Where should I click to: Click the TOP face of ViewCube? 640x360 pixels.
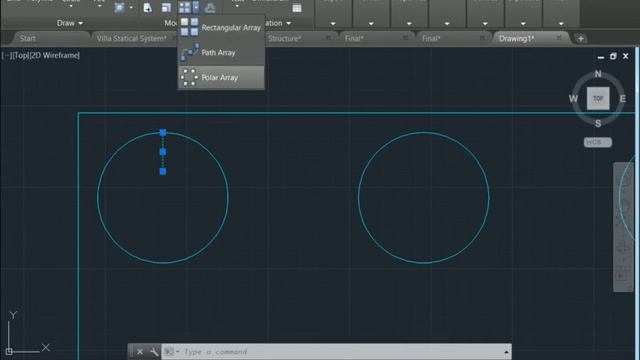[598, 98]
